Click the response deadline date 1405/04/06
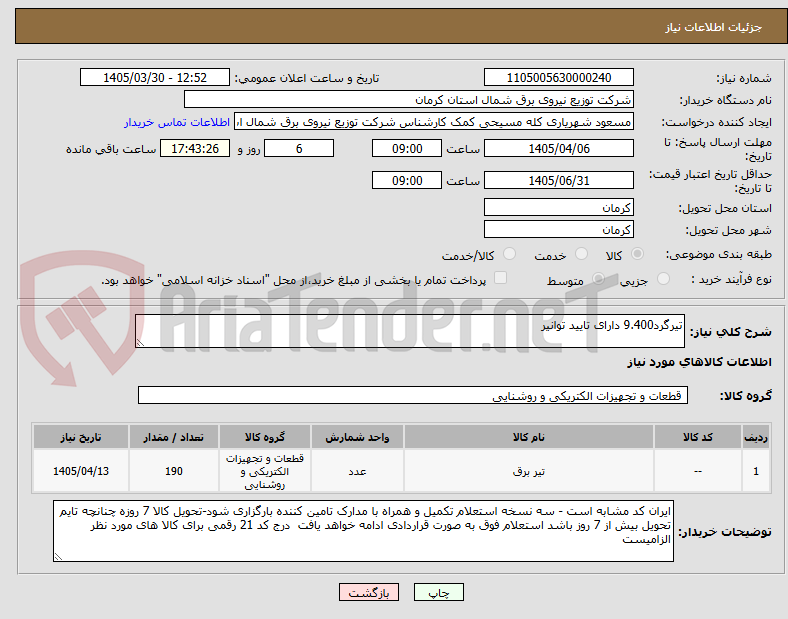Viewport: 788px width, 619px height. click(559, 148)
